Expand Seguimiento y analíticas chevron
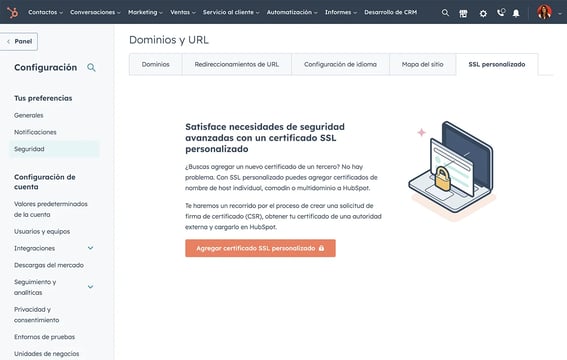This screenshot has height=360, width=567. [x=90, y=287]
